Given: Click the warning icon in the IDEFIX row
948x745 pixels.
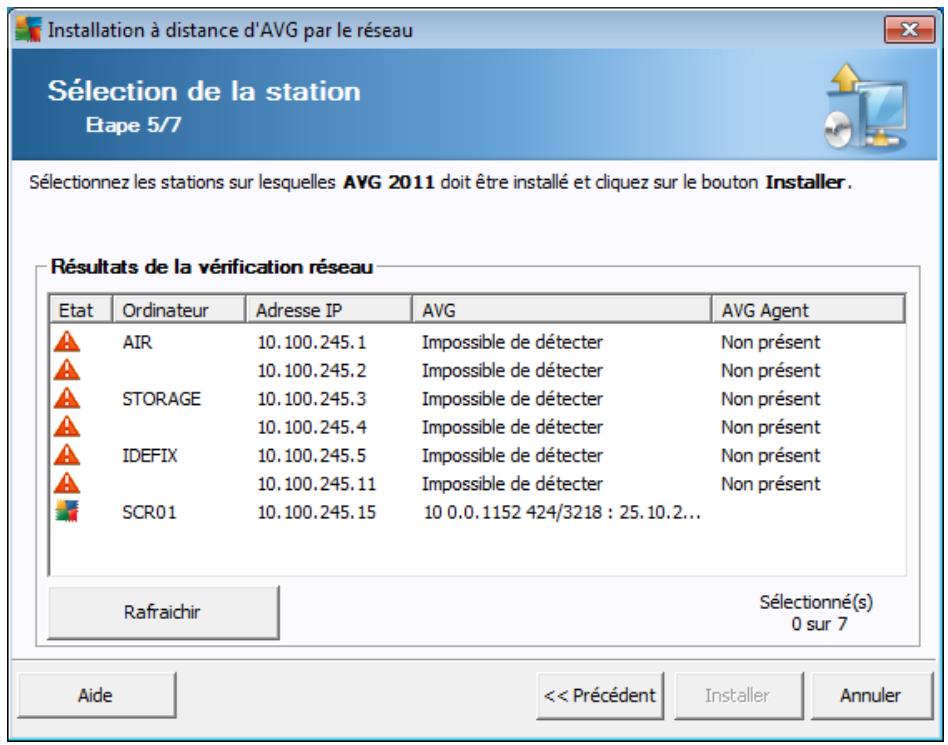Looking at the screenshot, I should (67, 455).
